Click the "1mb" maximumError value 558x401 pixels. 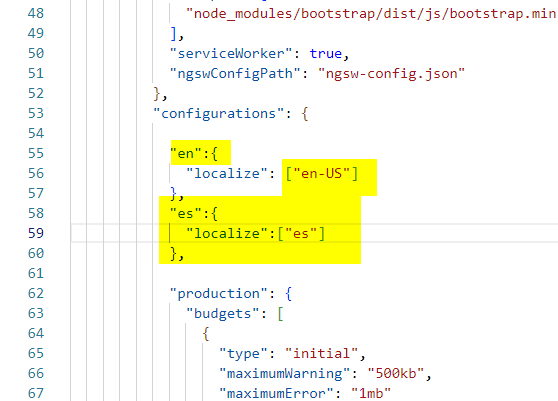(371, 393)
